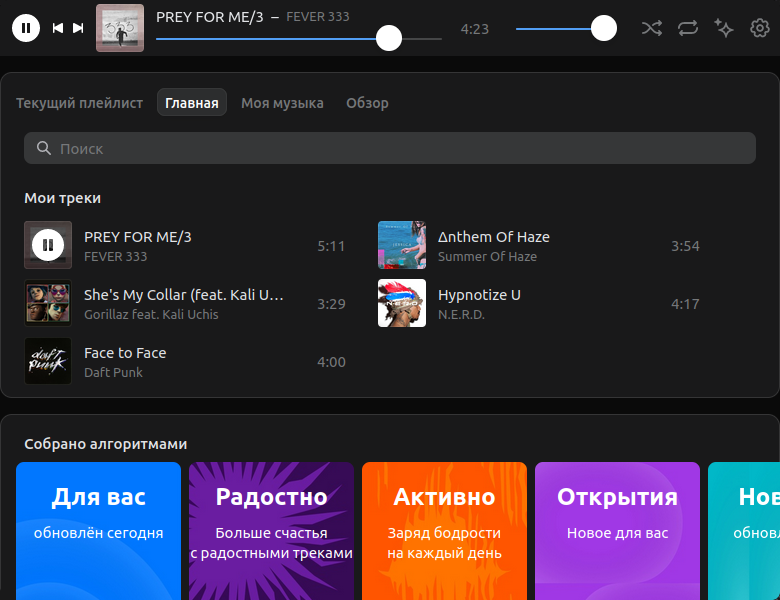Skip to the next track
The height and width of the screenshot is (600, 780).
coord(78,28)
